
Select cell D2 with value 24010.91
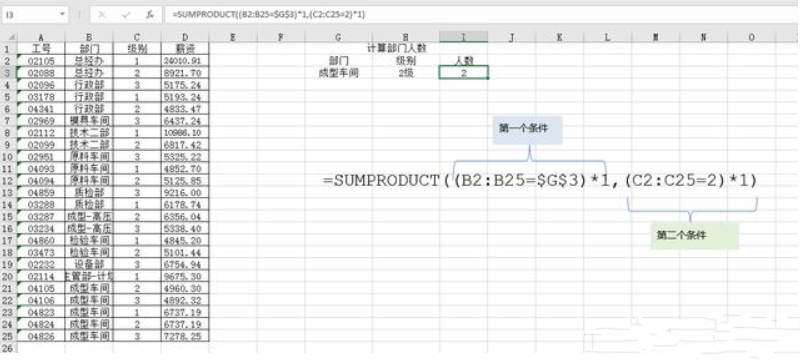185,61
